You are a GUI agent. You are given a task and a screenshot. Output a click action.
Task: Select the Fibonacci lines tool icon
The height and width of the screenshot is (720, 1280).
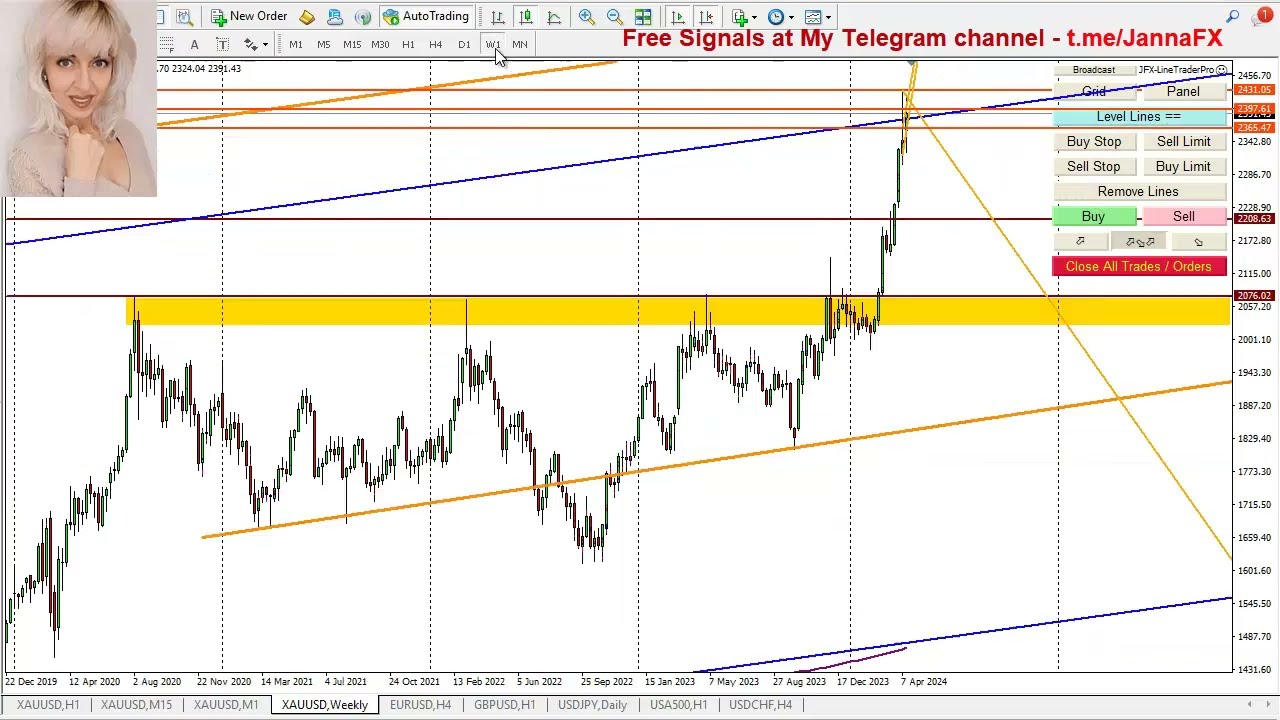click(166, 44)
